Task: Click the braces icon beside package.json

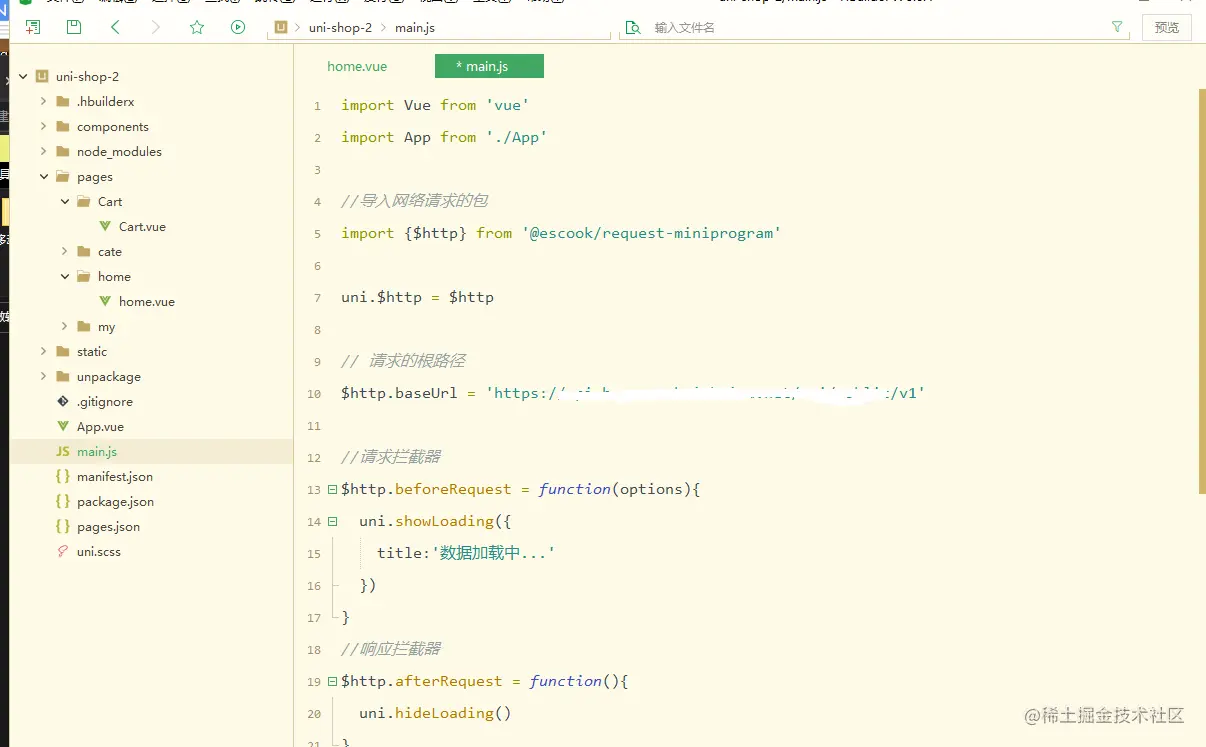Action: (x=63, y=502)
